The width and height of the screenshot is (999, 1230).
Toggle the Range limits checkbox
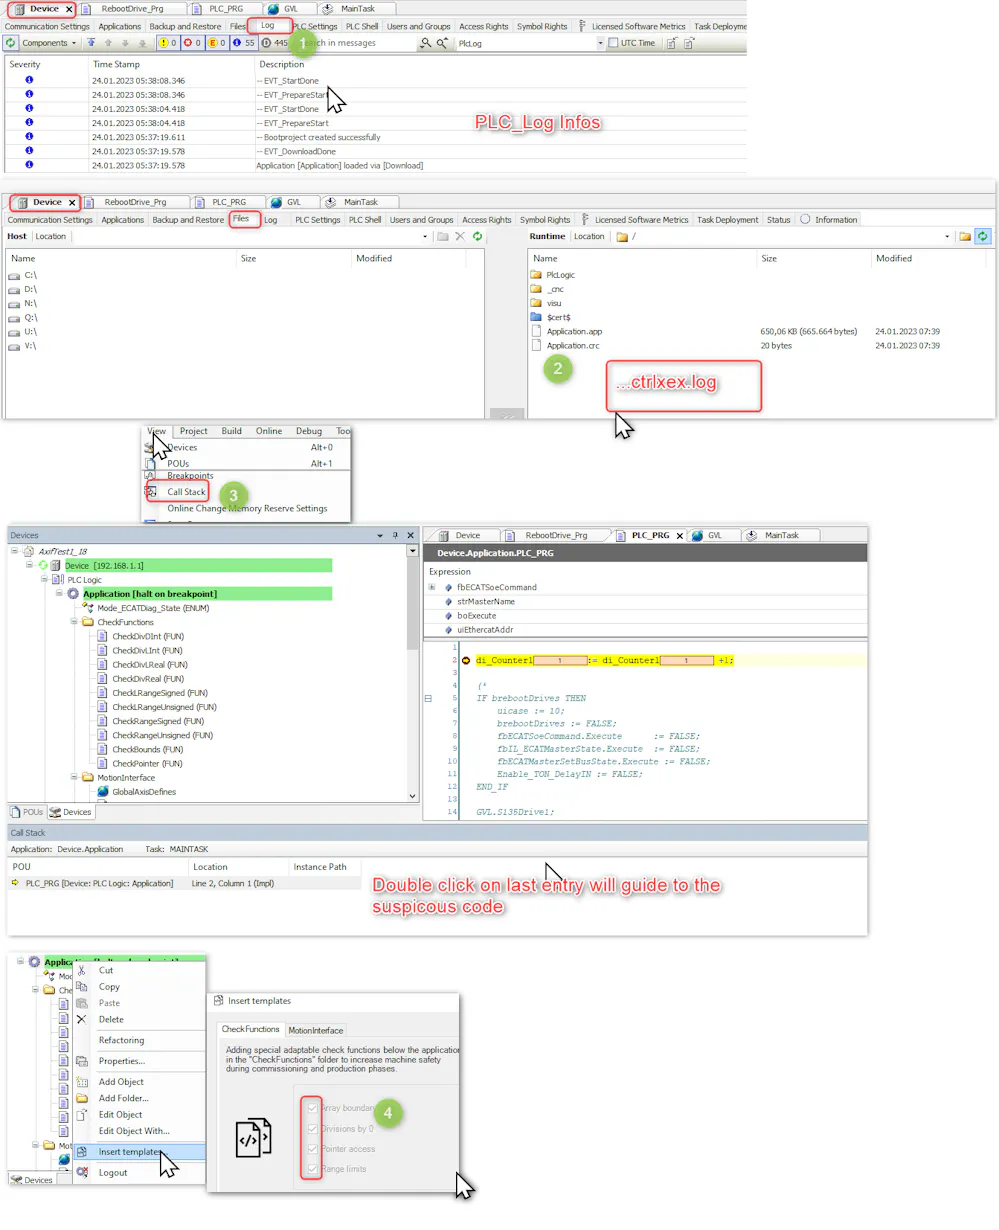click(x=313, y=1169)
